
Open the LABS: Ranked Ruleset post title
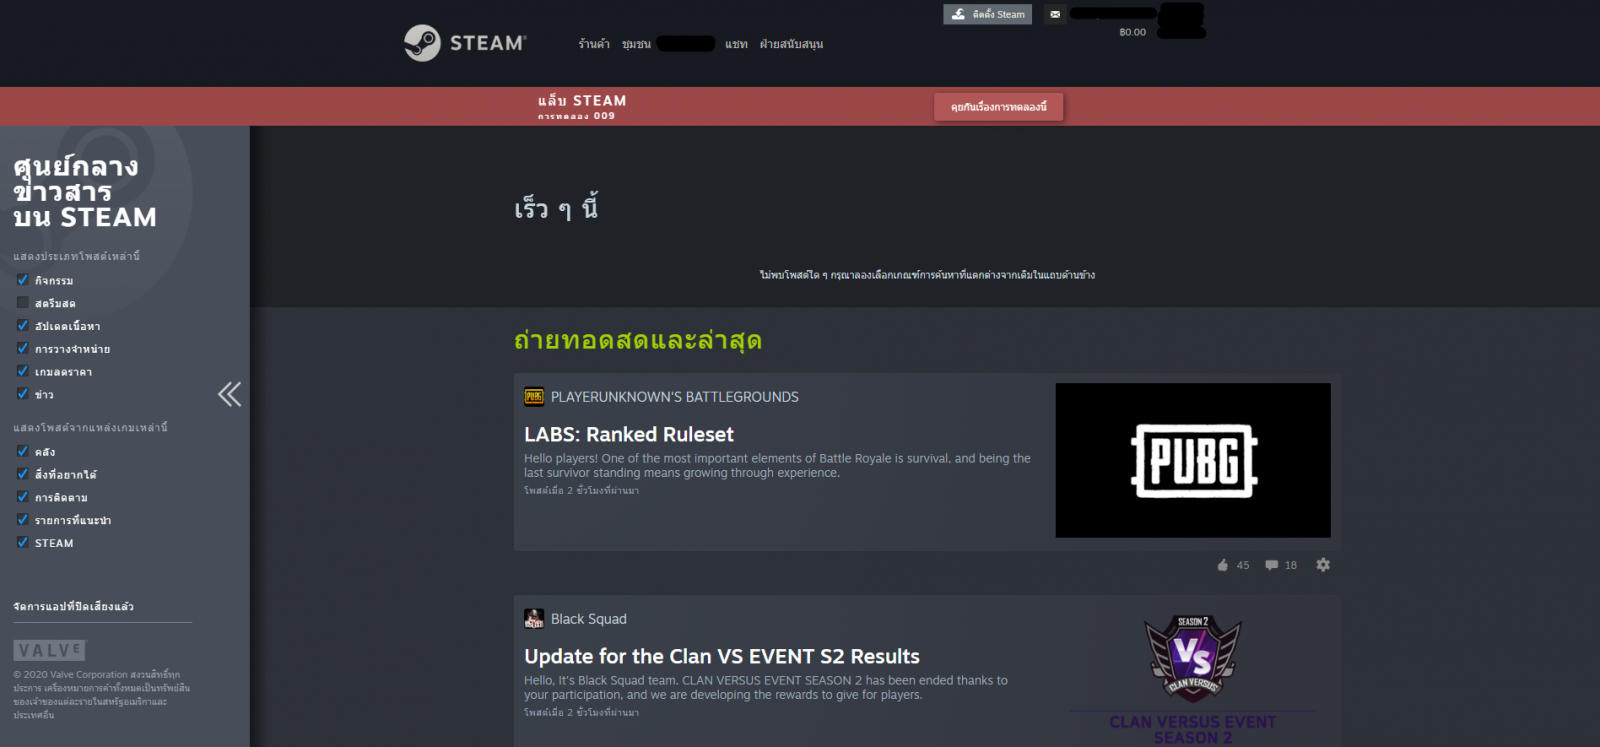[629, 435]
